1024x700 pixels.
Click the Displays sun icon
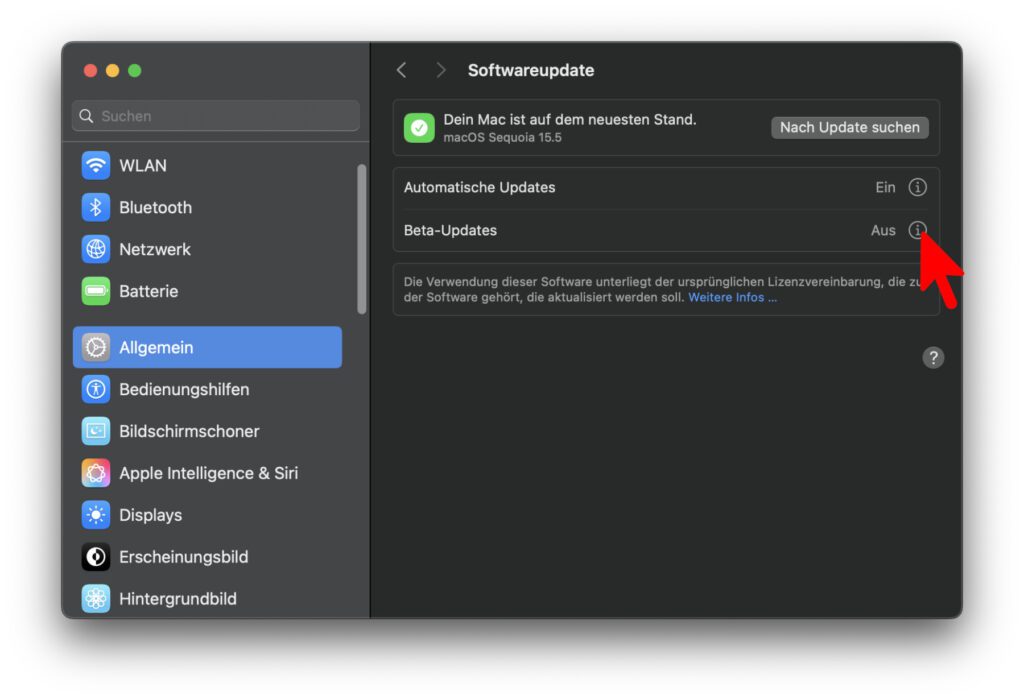(x=96, y=516)
